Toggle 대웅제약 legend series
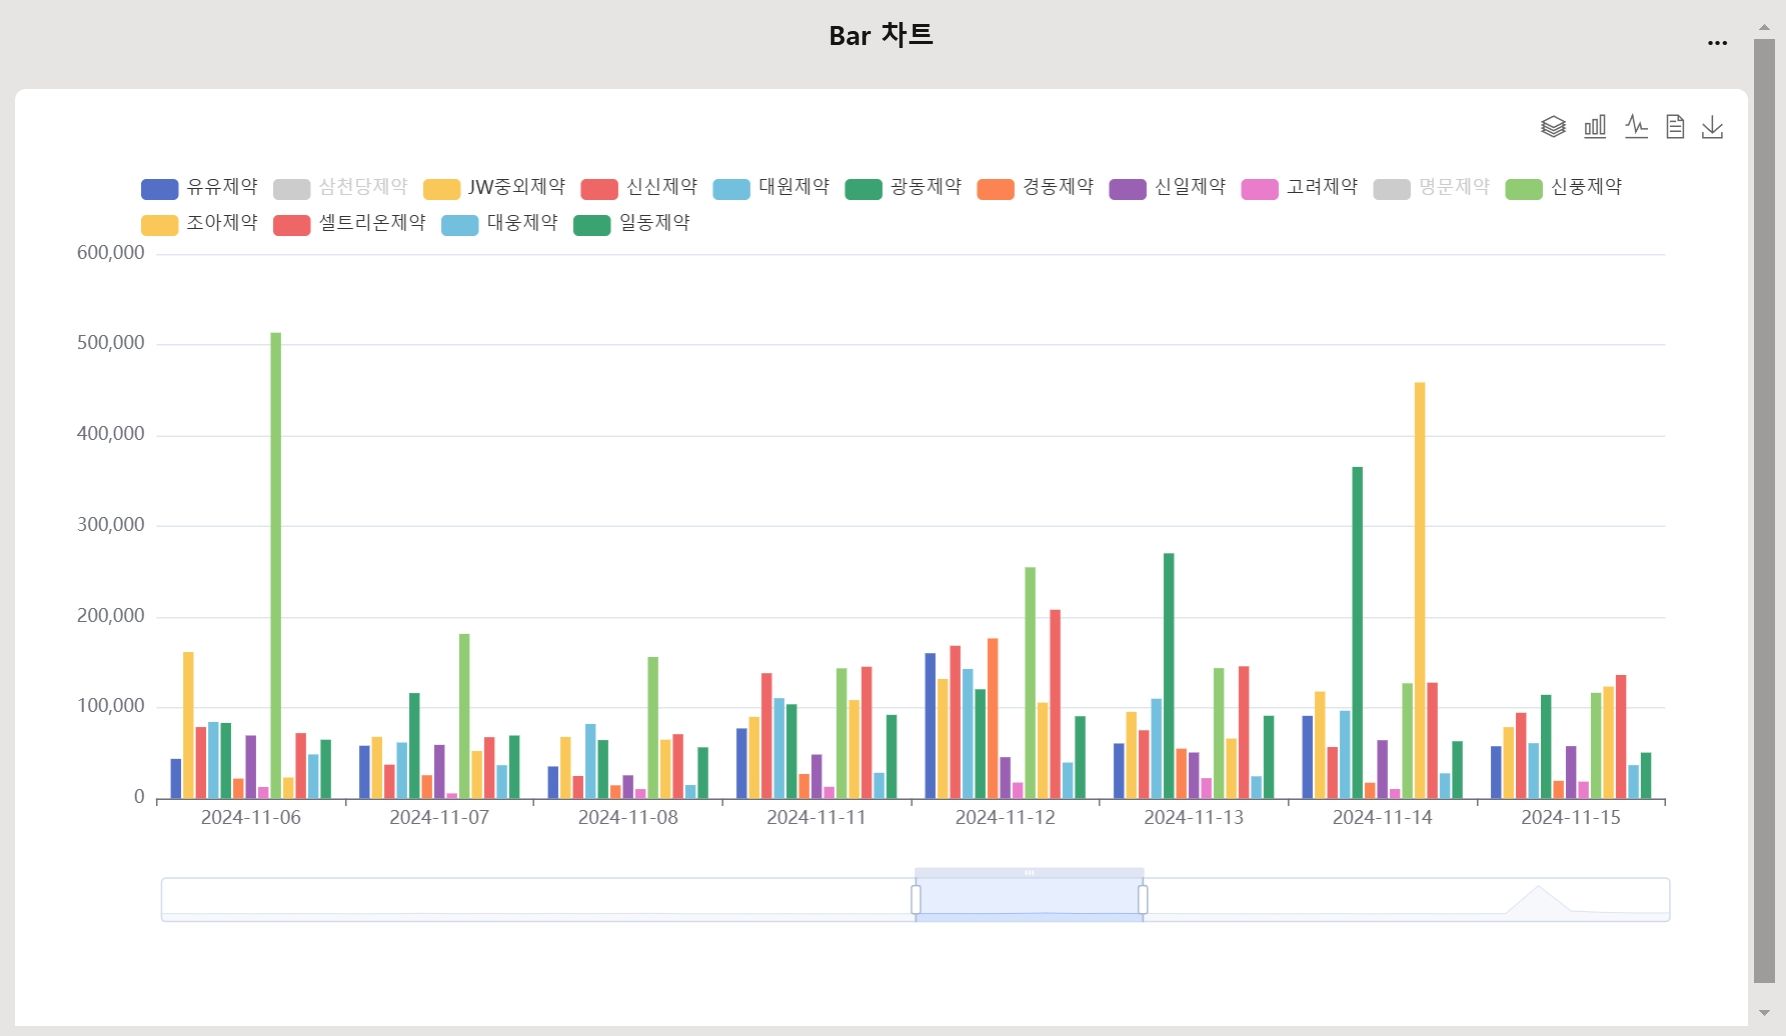1786x1036 pixels. pos(499,224)
